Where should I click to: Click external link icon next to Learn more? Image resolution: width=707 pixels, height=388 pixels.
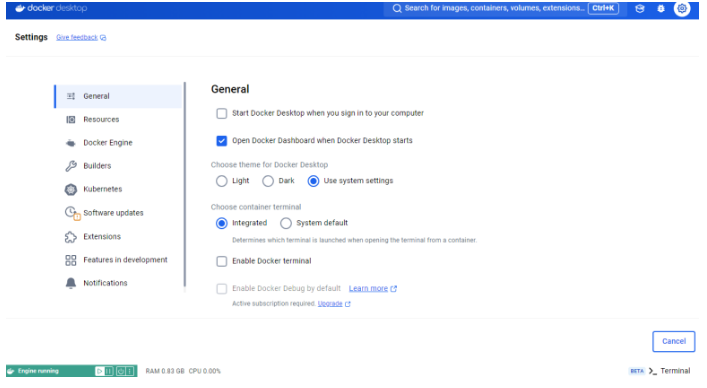tap(394, 288)
